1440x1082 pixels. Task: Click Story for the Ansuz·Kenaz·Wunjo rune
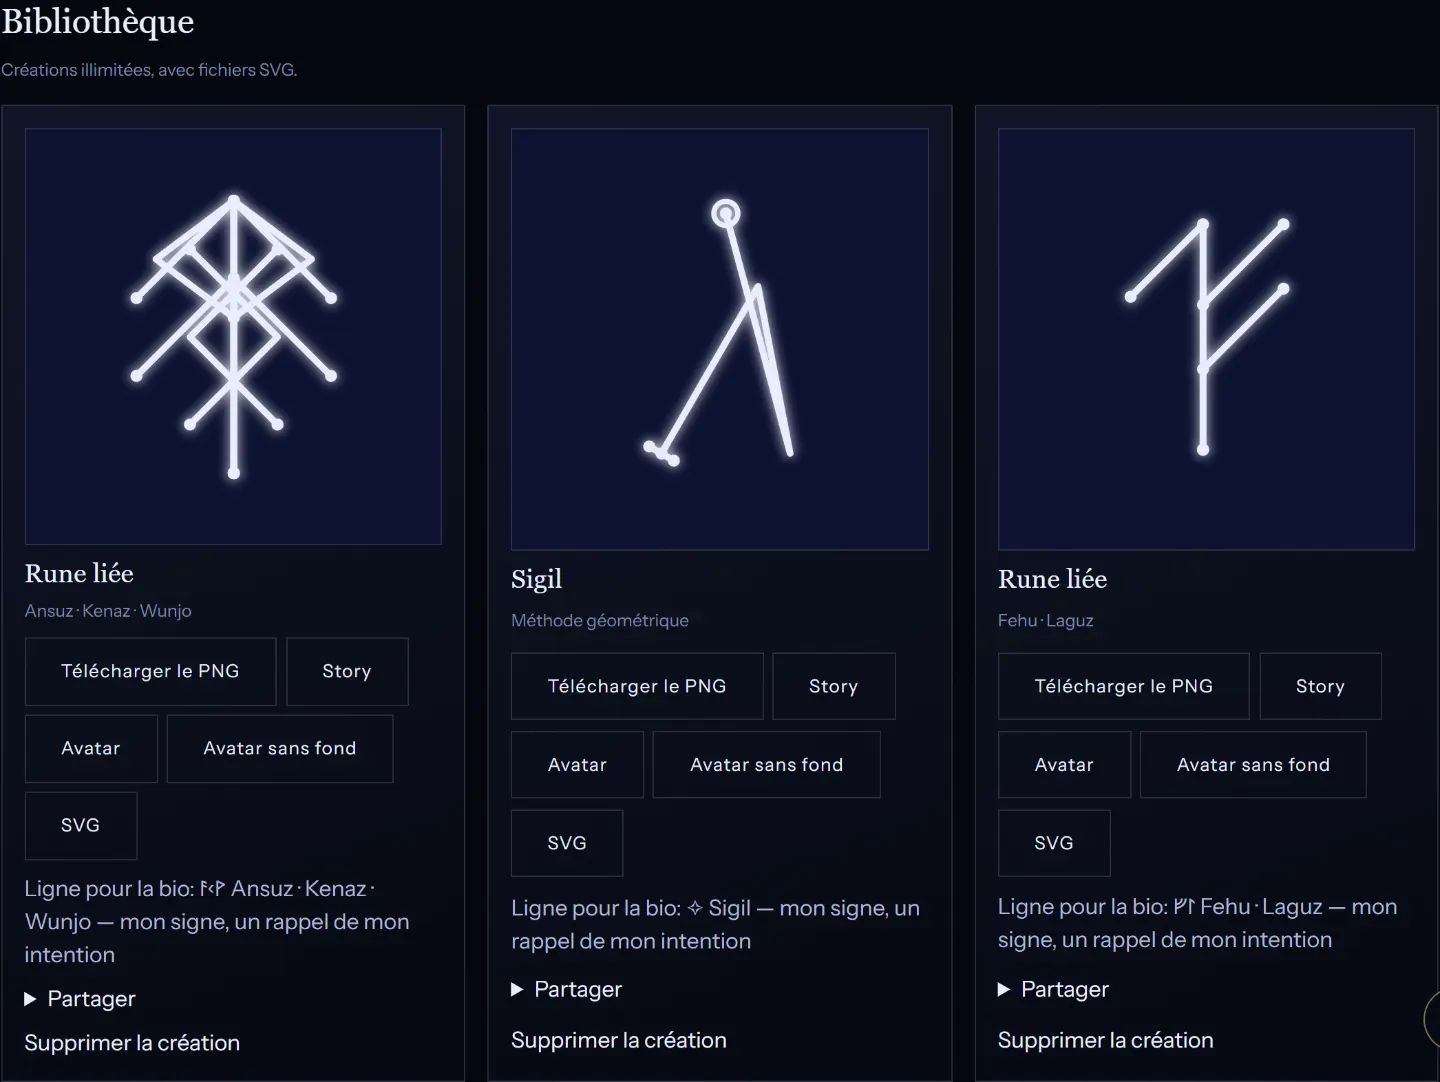click(x=347, y=671)
